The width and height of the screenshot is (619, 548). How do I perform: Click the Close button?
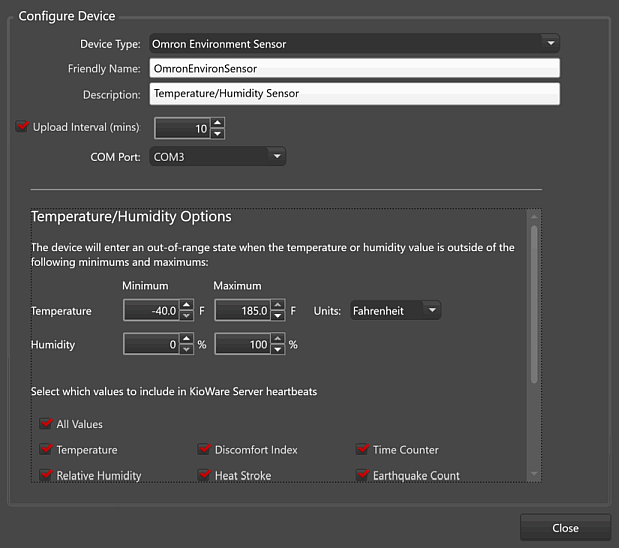pos(565,528)
